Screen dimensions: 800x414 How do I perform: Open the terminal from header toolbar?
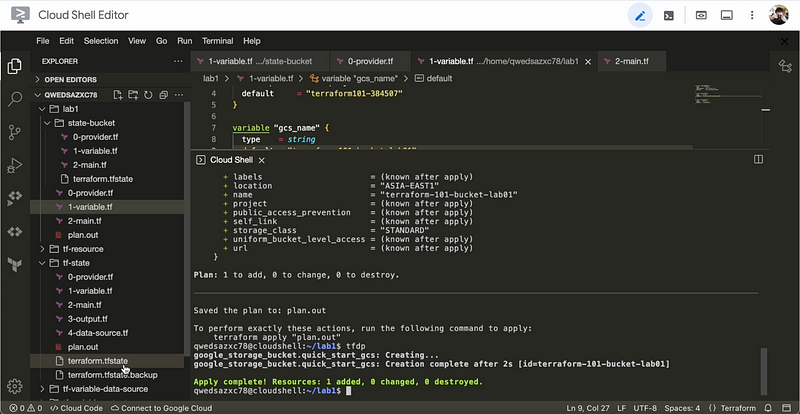click(x=668, y=15)
